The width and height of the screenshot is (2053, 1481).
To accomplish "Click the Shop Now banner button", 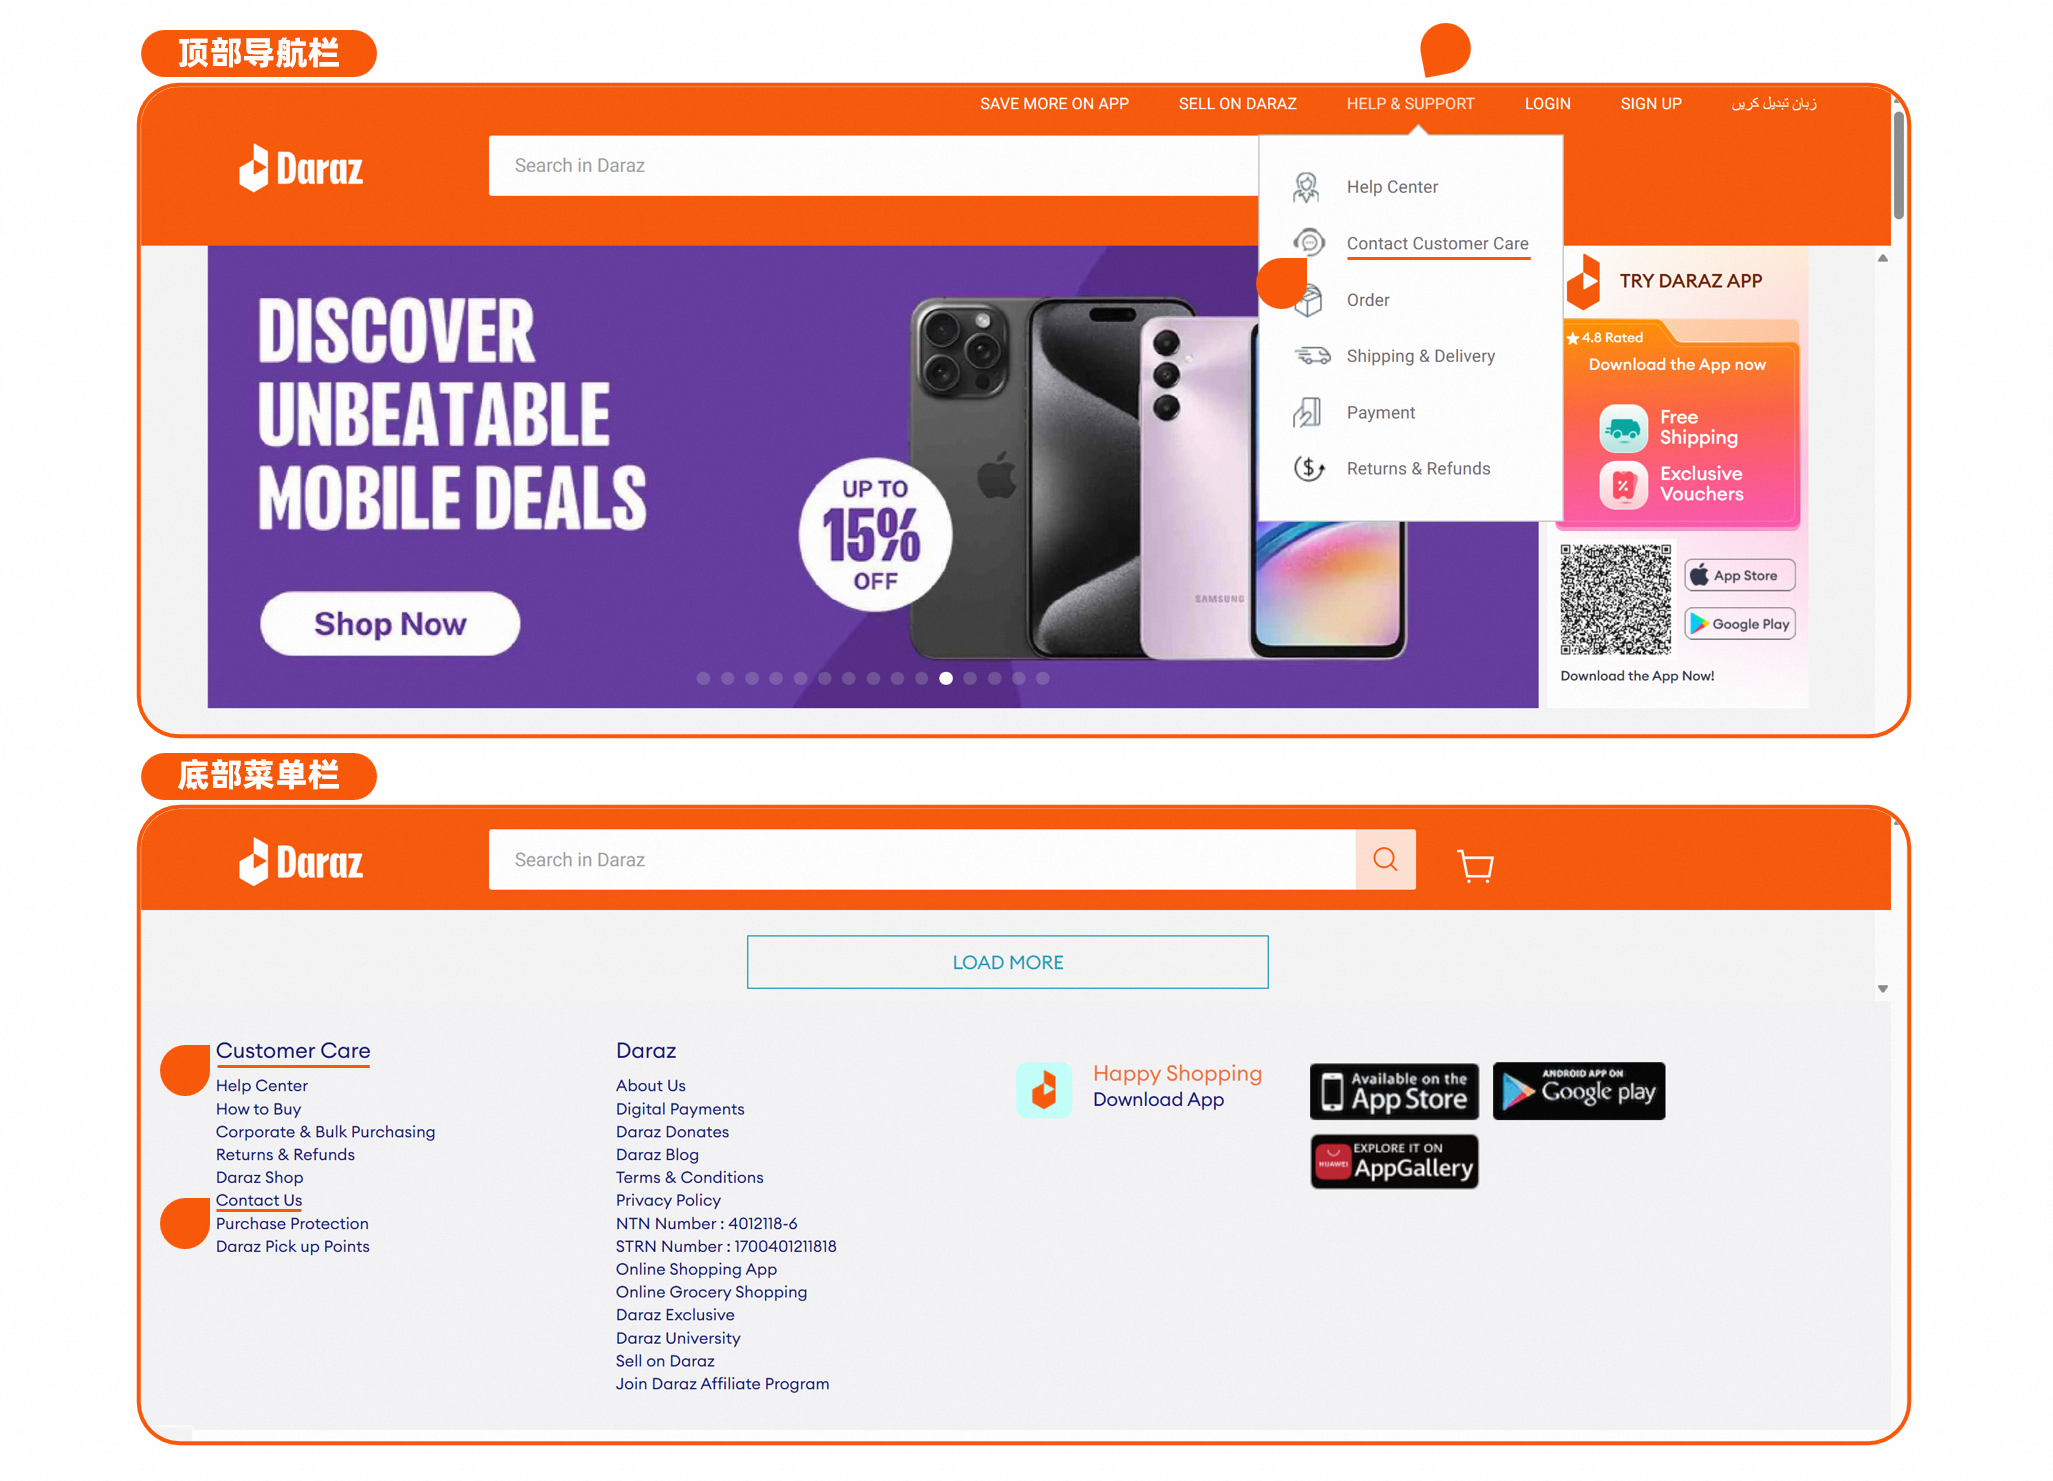I will pos(390,624).
